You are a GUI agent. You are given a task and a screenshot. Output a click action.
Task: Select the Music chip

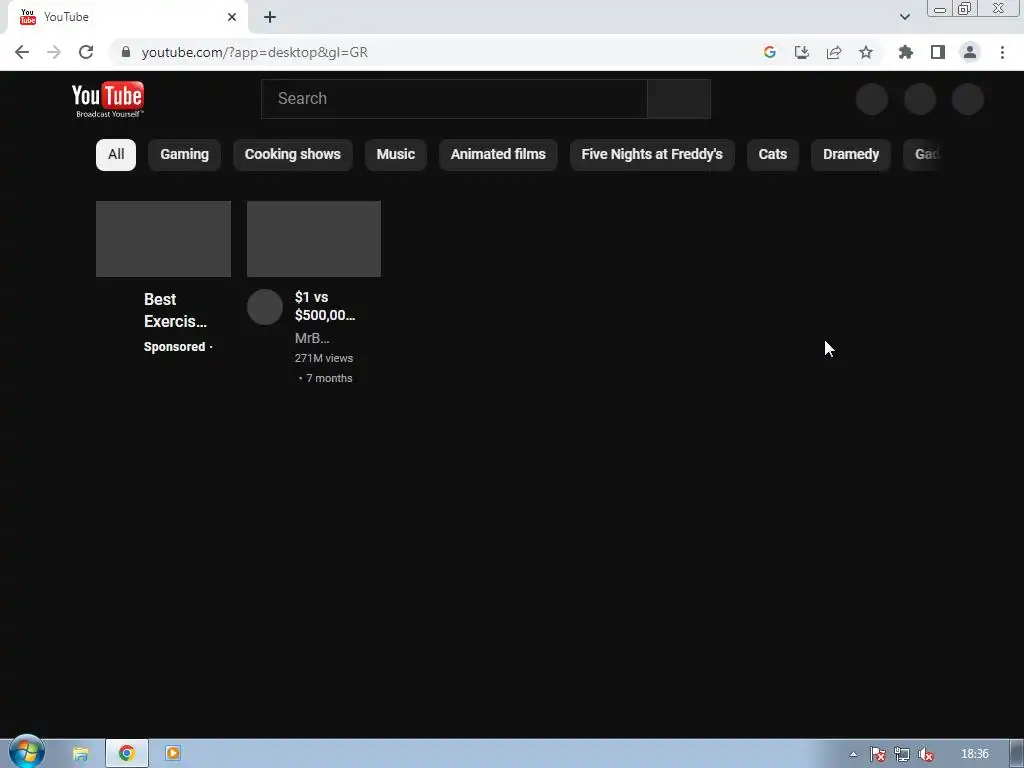point(396,155)
